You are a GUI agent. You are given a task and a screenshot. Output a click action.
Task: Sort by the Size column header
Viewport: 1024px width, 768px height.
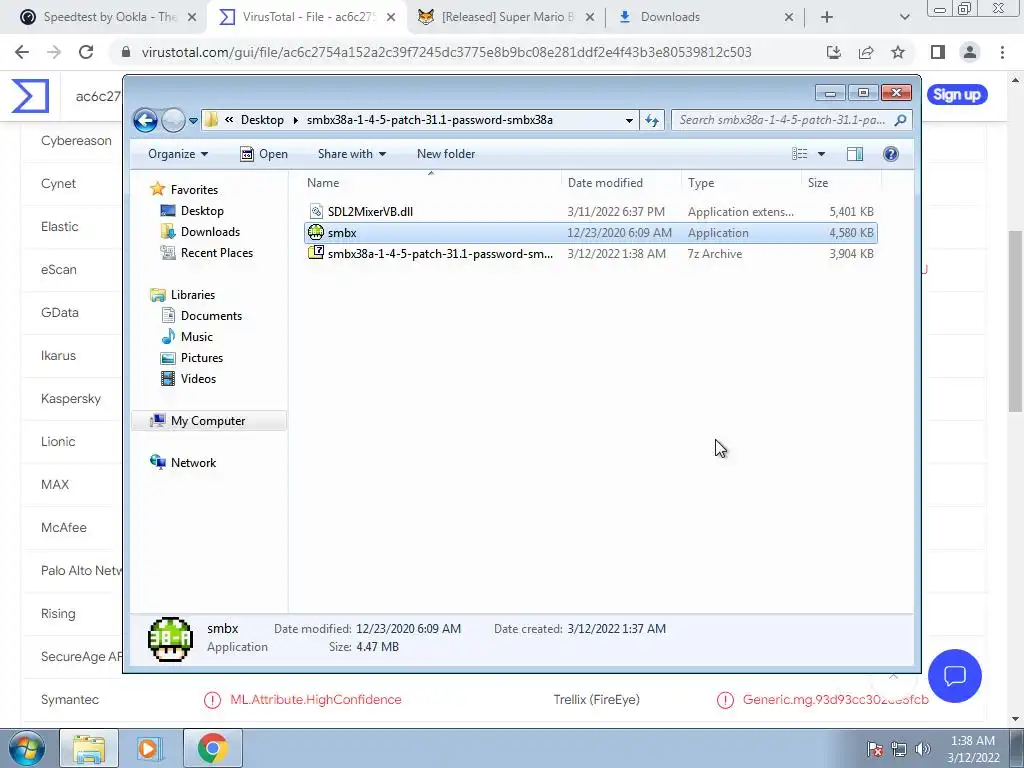pos(841,183)
